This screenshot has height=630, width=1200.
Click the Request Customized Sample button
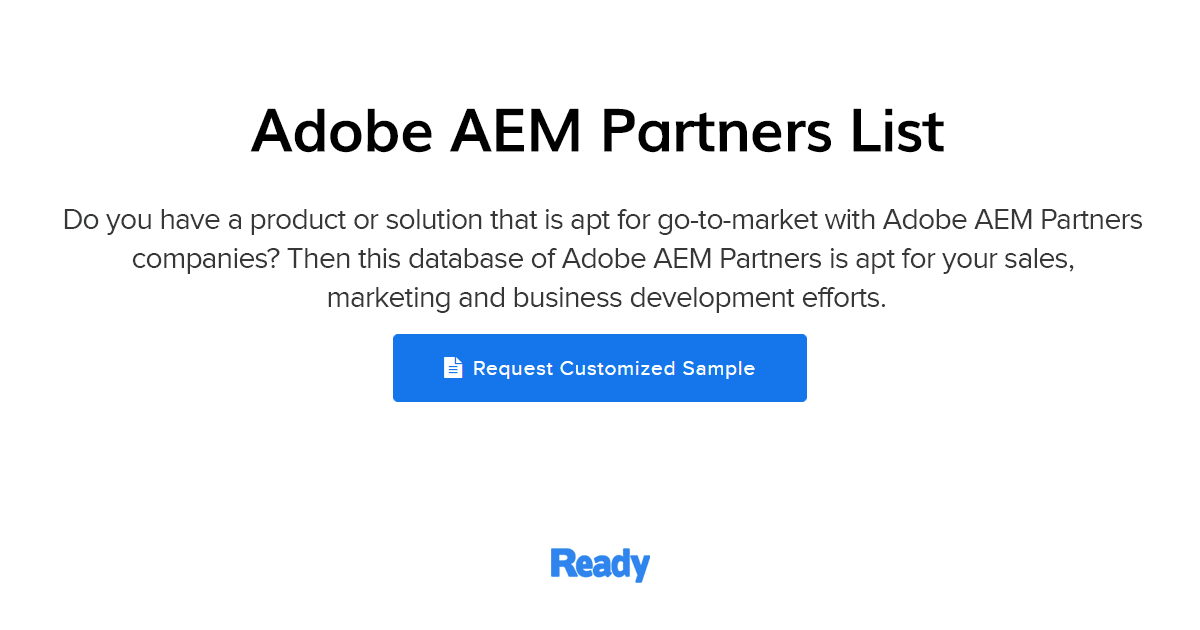coord(600,367)
